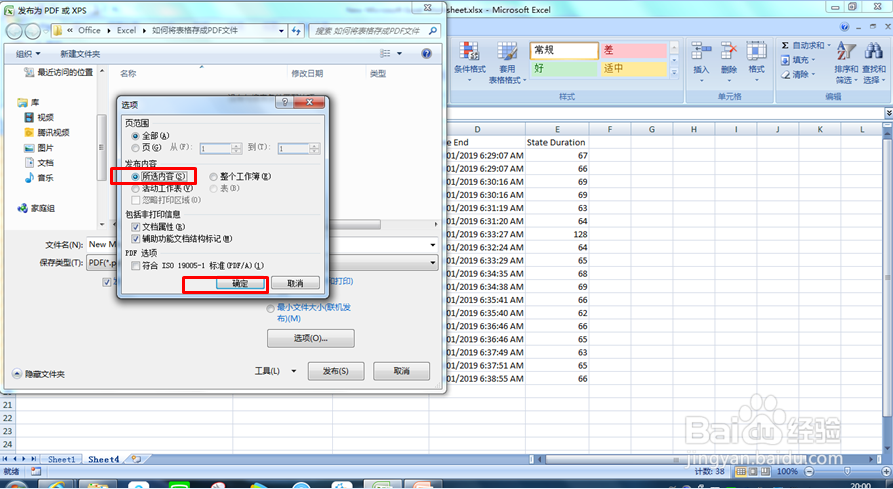893x489 pixels.
Task: Select the All pages radio button
Action: [x=135, y=136]
